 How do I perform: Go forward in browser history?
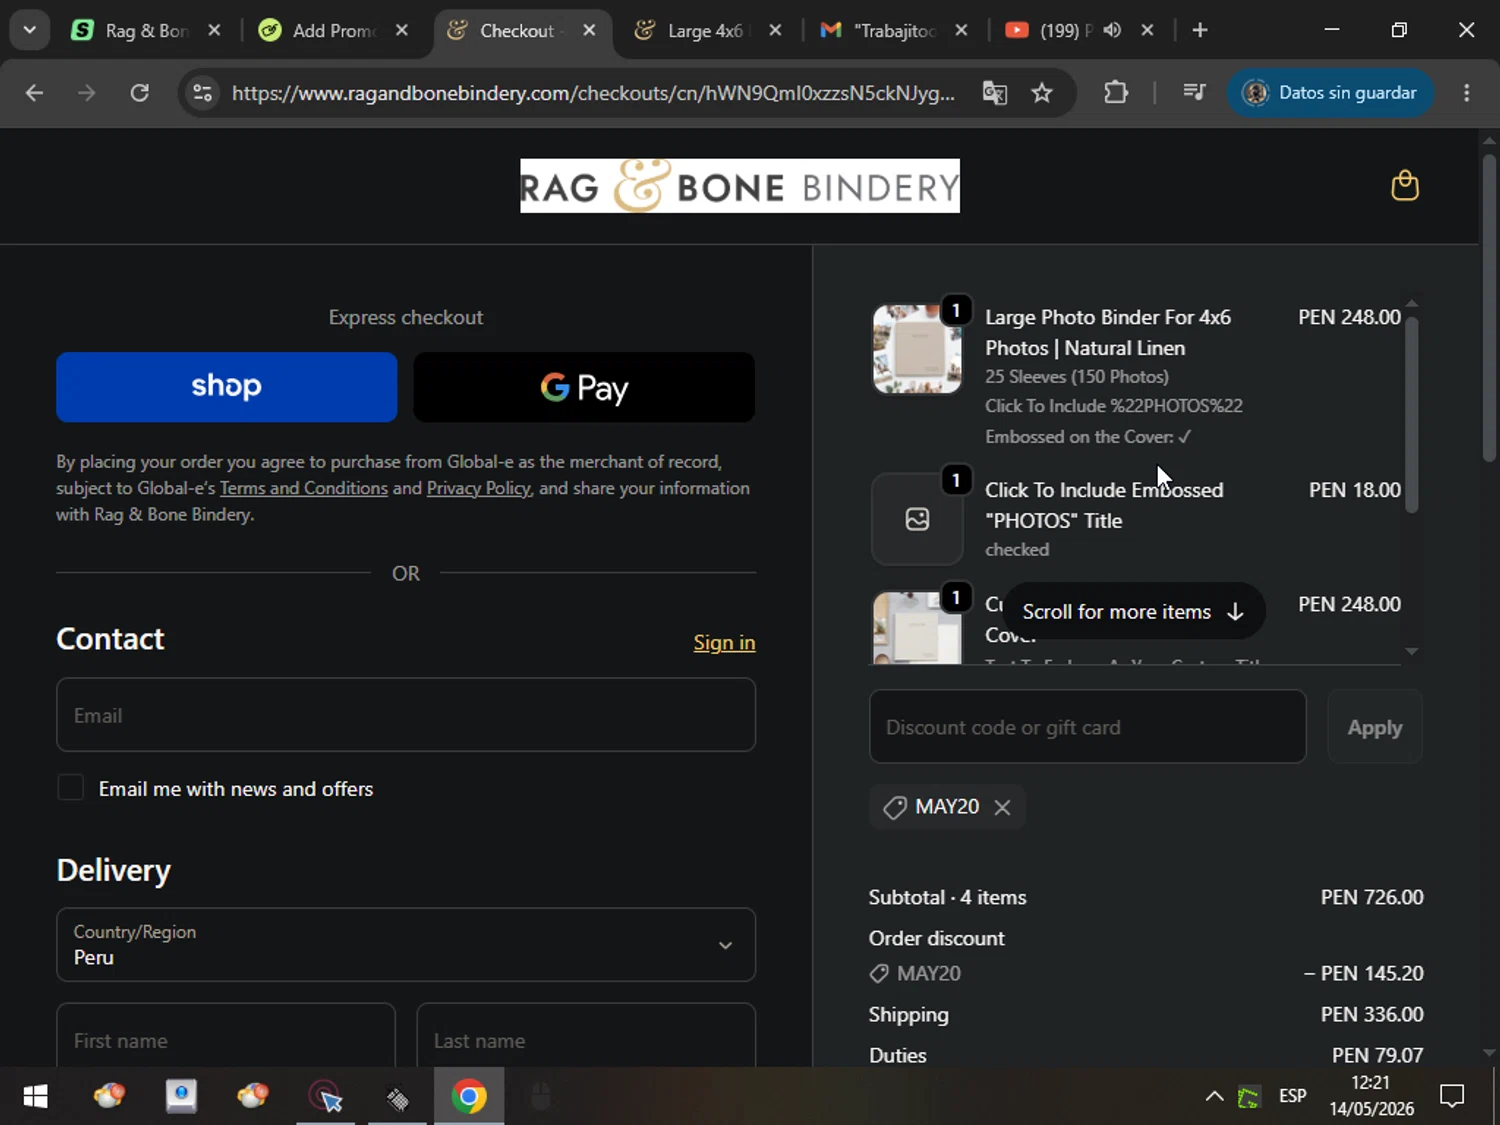click(x=87, y=93)
